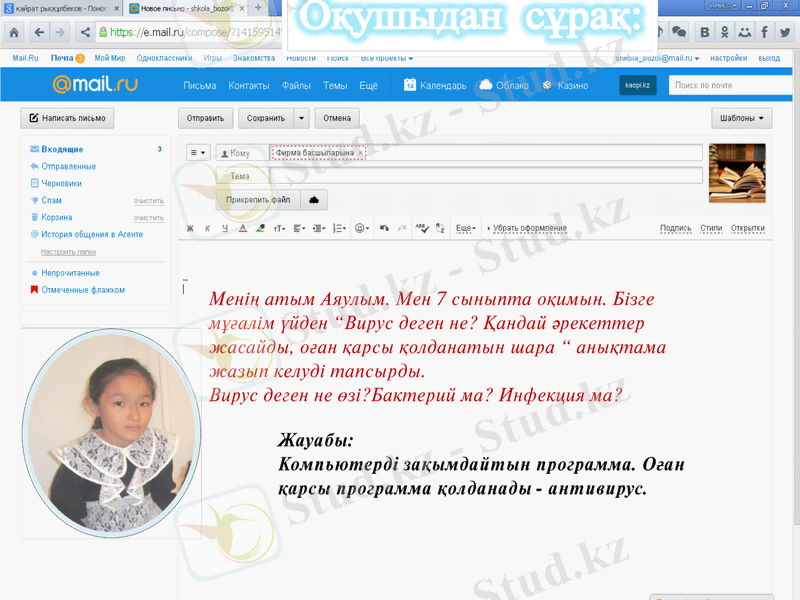Click the bold formatting icon
This screenshot has width=800, height=600.
coord(191,229)
